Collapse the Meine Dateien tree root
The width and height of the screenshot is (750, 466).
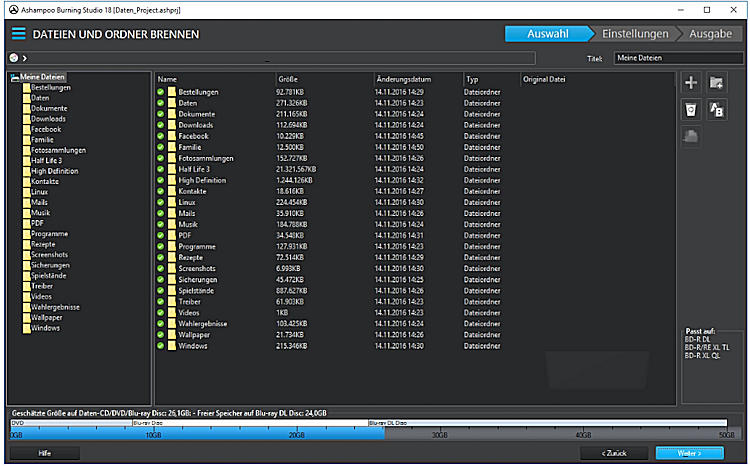[13, 78]
